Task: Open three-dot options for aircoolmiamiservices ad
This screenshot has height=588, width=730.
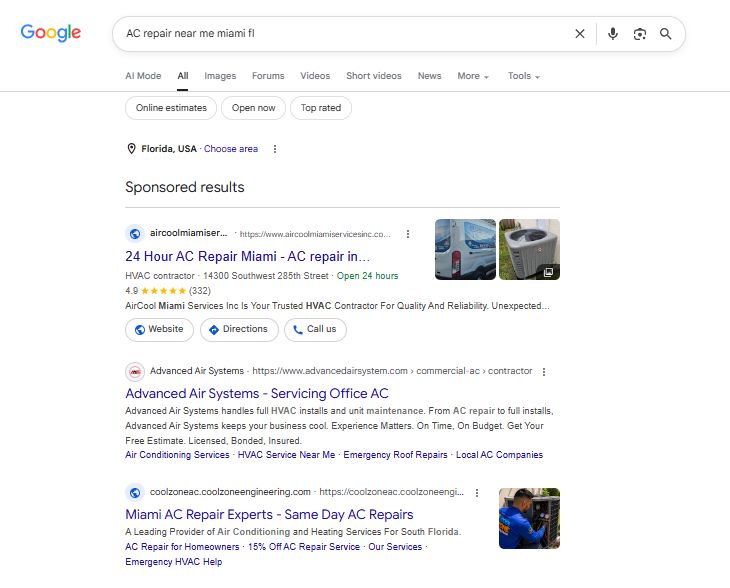Action: [x=408, y=234]
